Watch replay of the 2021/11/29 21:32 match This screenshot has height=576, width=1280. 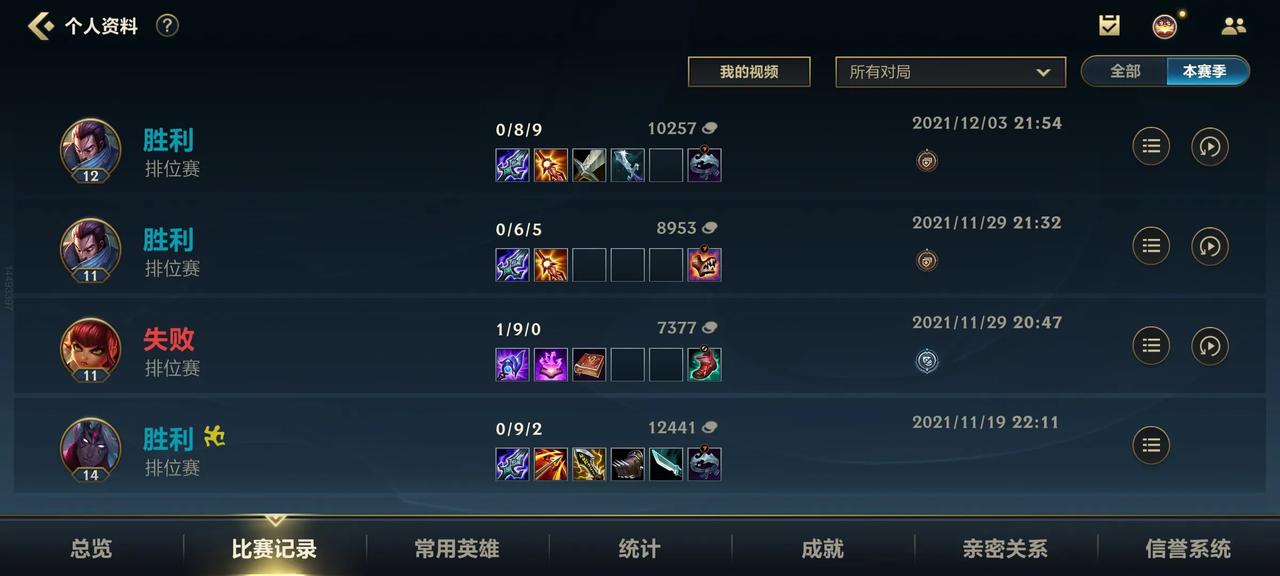coord(1210,246)
